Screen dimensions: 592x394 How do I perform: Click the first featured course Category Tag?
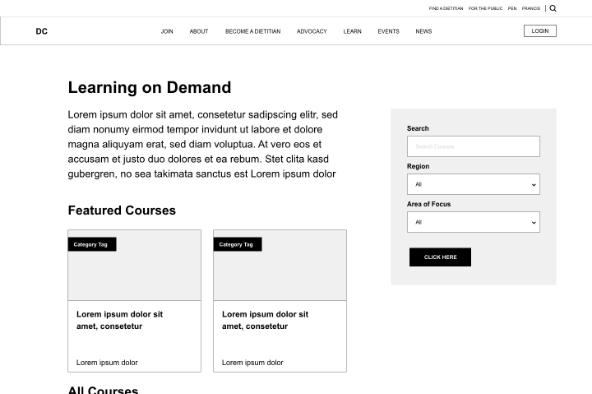92,244
